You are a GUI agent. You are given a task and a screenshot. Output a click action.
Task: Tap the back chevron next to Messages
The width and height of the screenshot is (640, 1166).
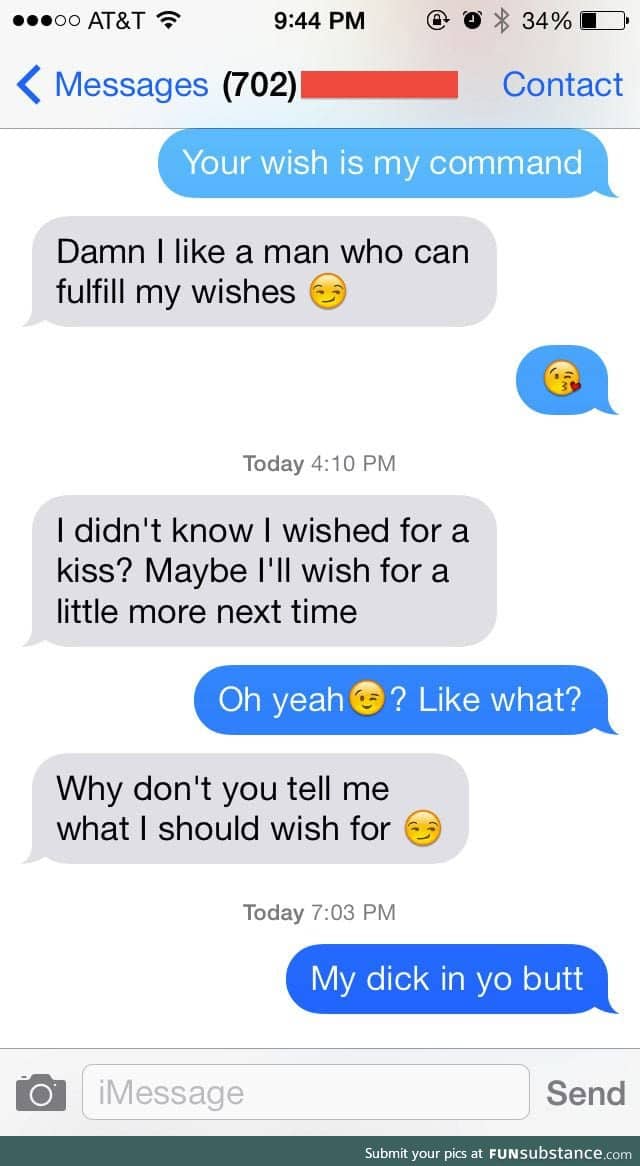coord(28,84)
